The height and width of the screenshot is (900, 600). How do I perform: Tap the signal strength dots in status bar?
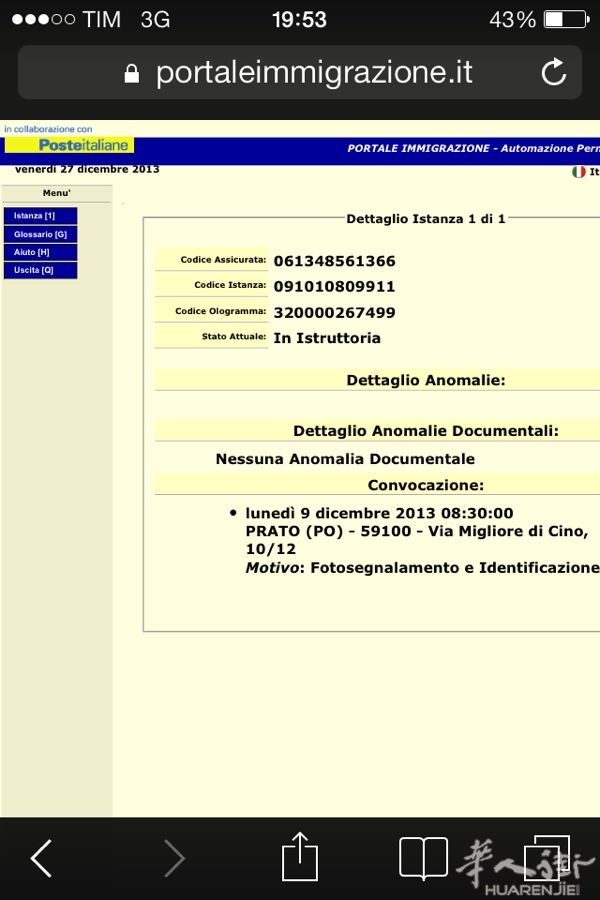coord(43,20)
